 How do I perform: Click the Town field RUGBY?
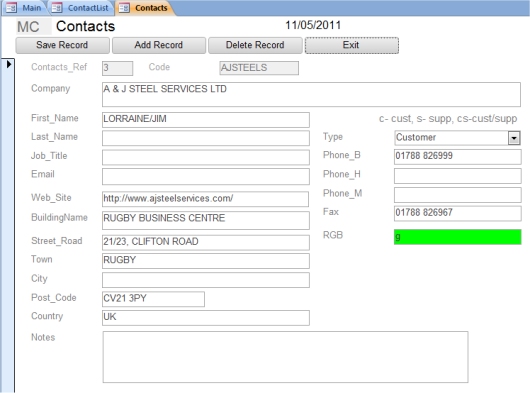[x=206, y=261]
